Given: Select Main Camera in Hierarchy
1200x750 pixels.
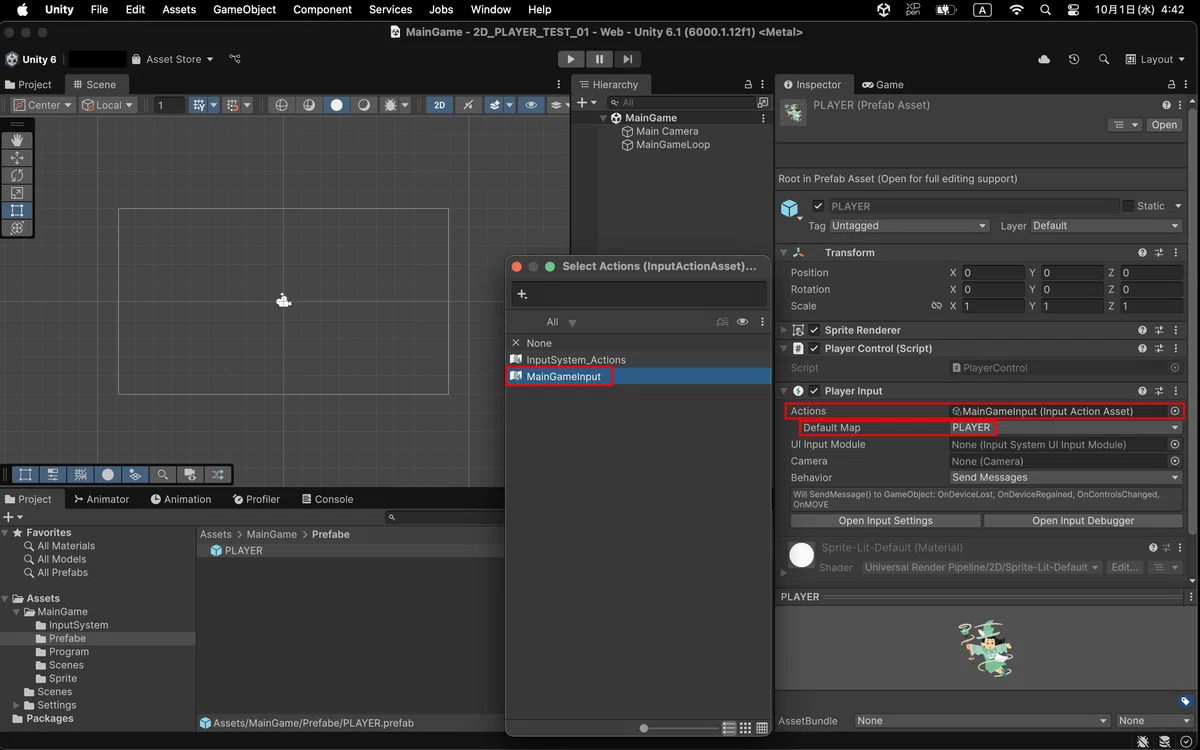Looking at the screenshot, I should 667,131.
